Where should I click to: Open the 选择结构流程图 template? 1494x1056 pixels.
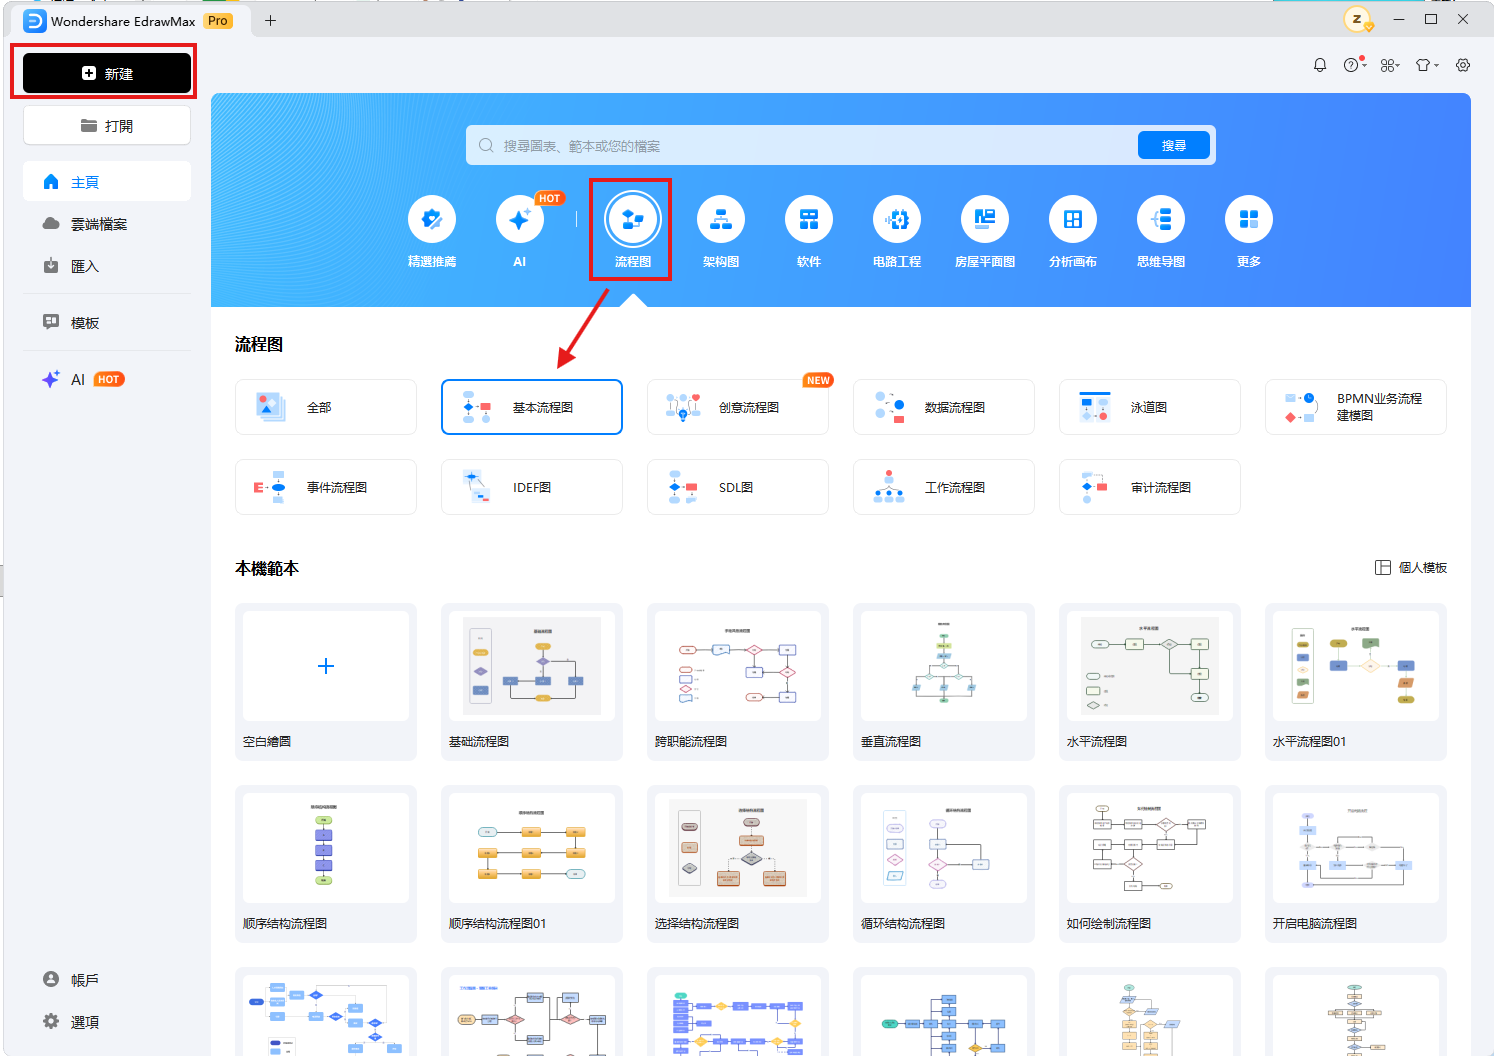(738, 864)
